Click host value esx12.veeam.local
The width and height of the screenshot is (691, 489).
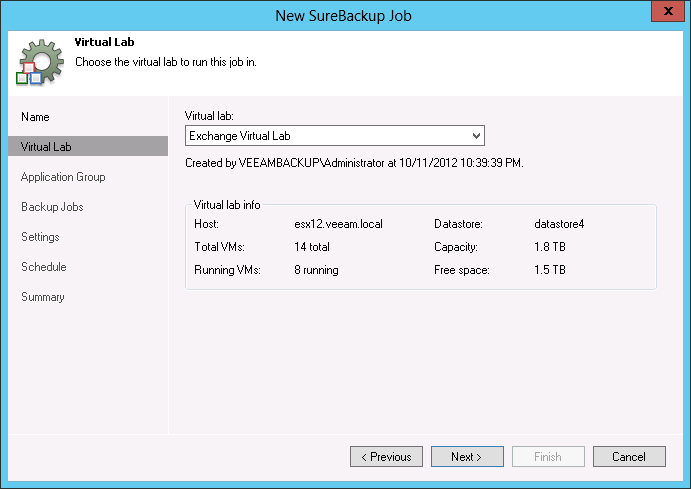338,224
